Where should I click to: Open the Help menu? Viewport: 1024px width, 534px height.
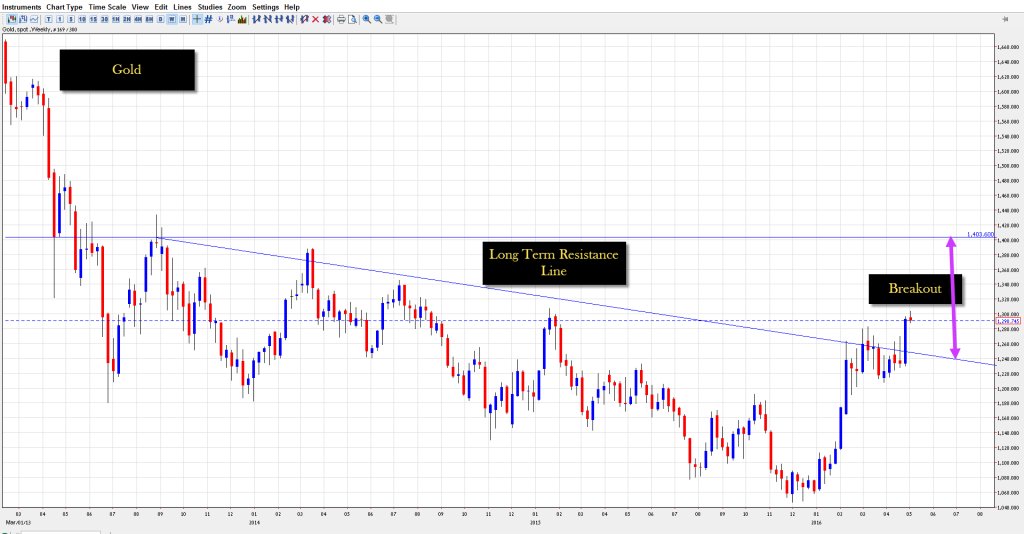[292, 7]
